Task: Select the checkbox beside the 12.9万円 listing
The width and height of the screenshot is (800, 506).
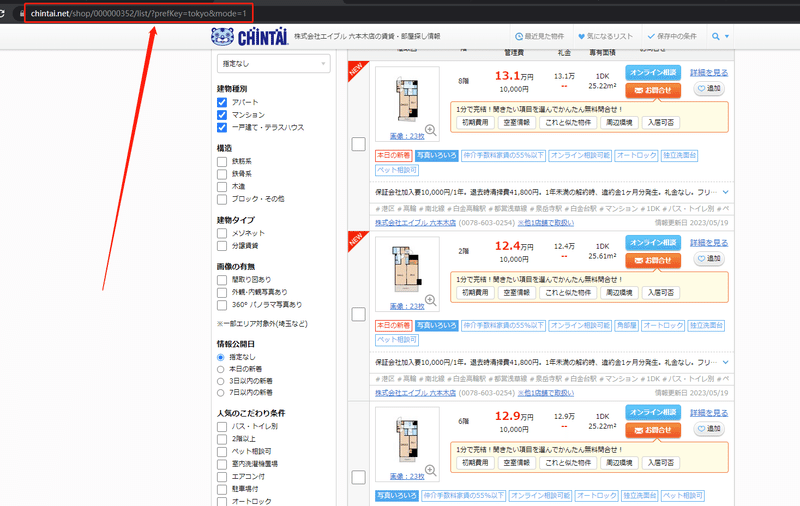Action: click(359, 477)
